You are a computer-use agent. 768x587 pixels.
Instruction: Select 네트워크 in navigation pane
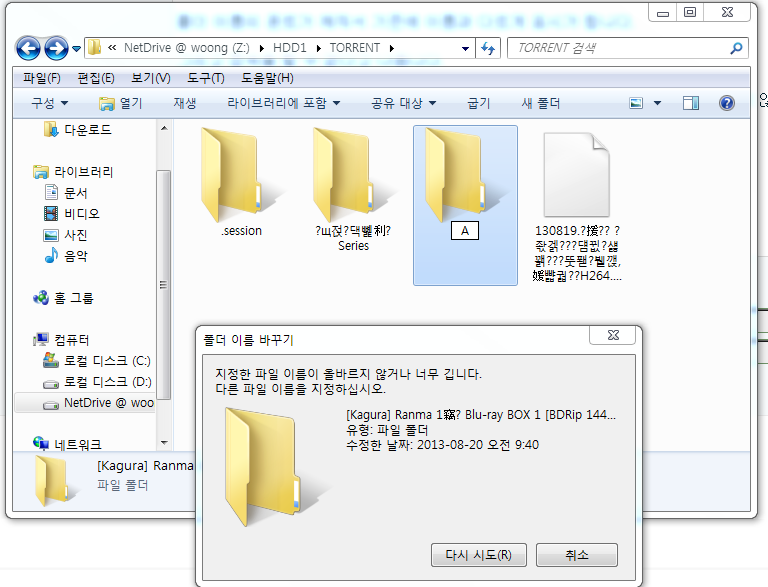tap(67, 444)
